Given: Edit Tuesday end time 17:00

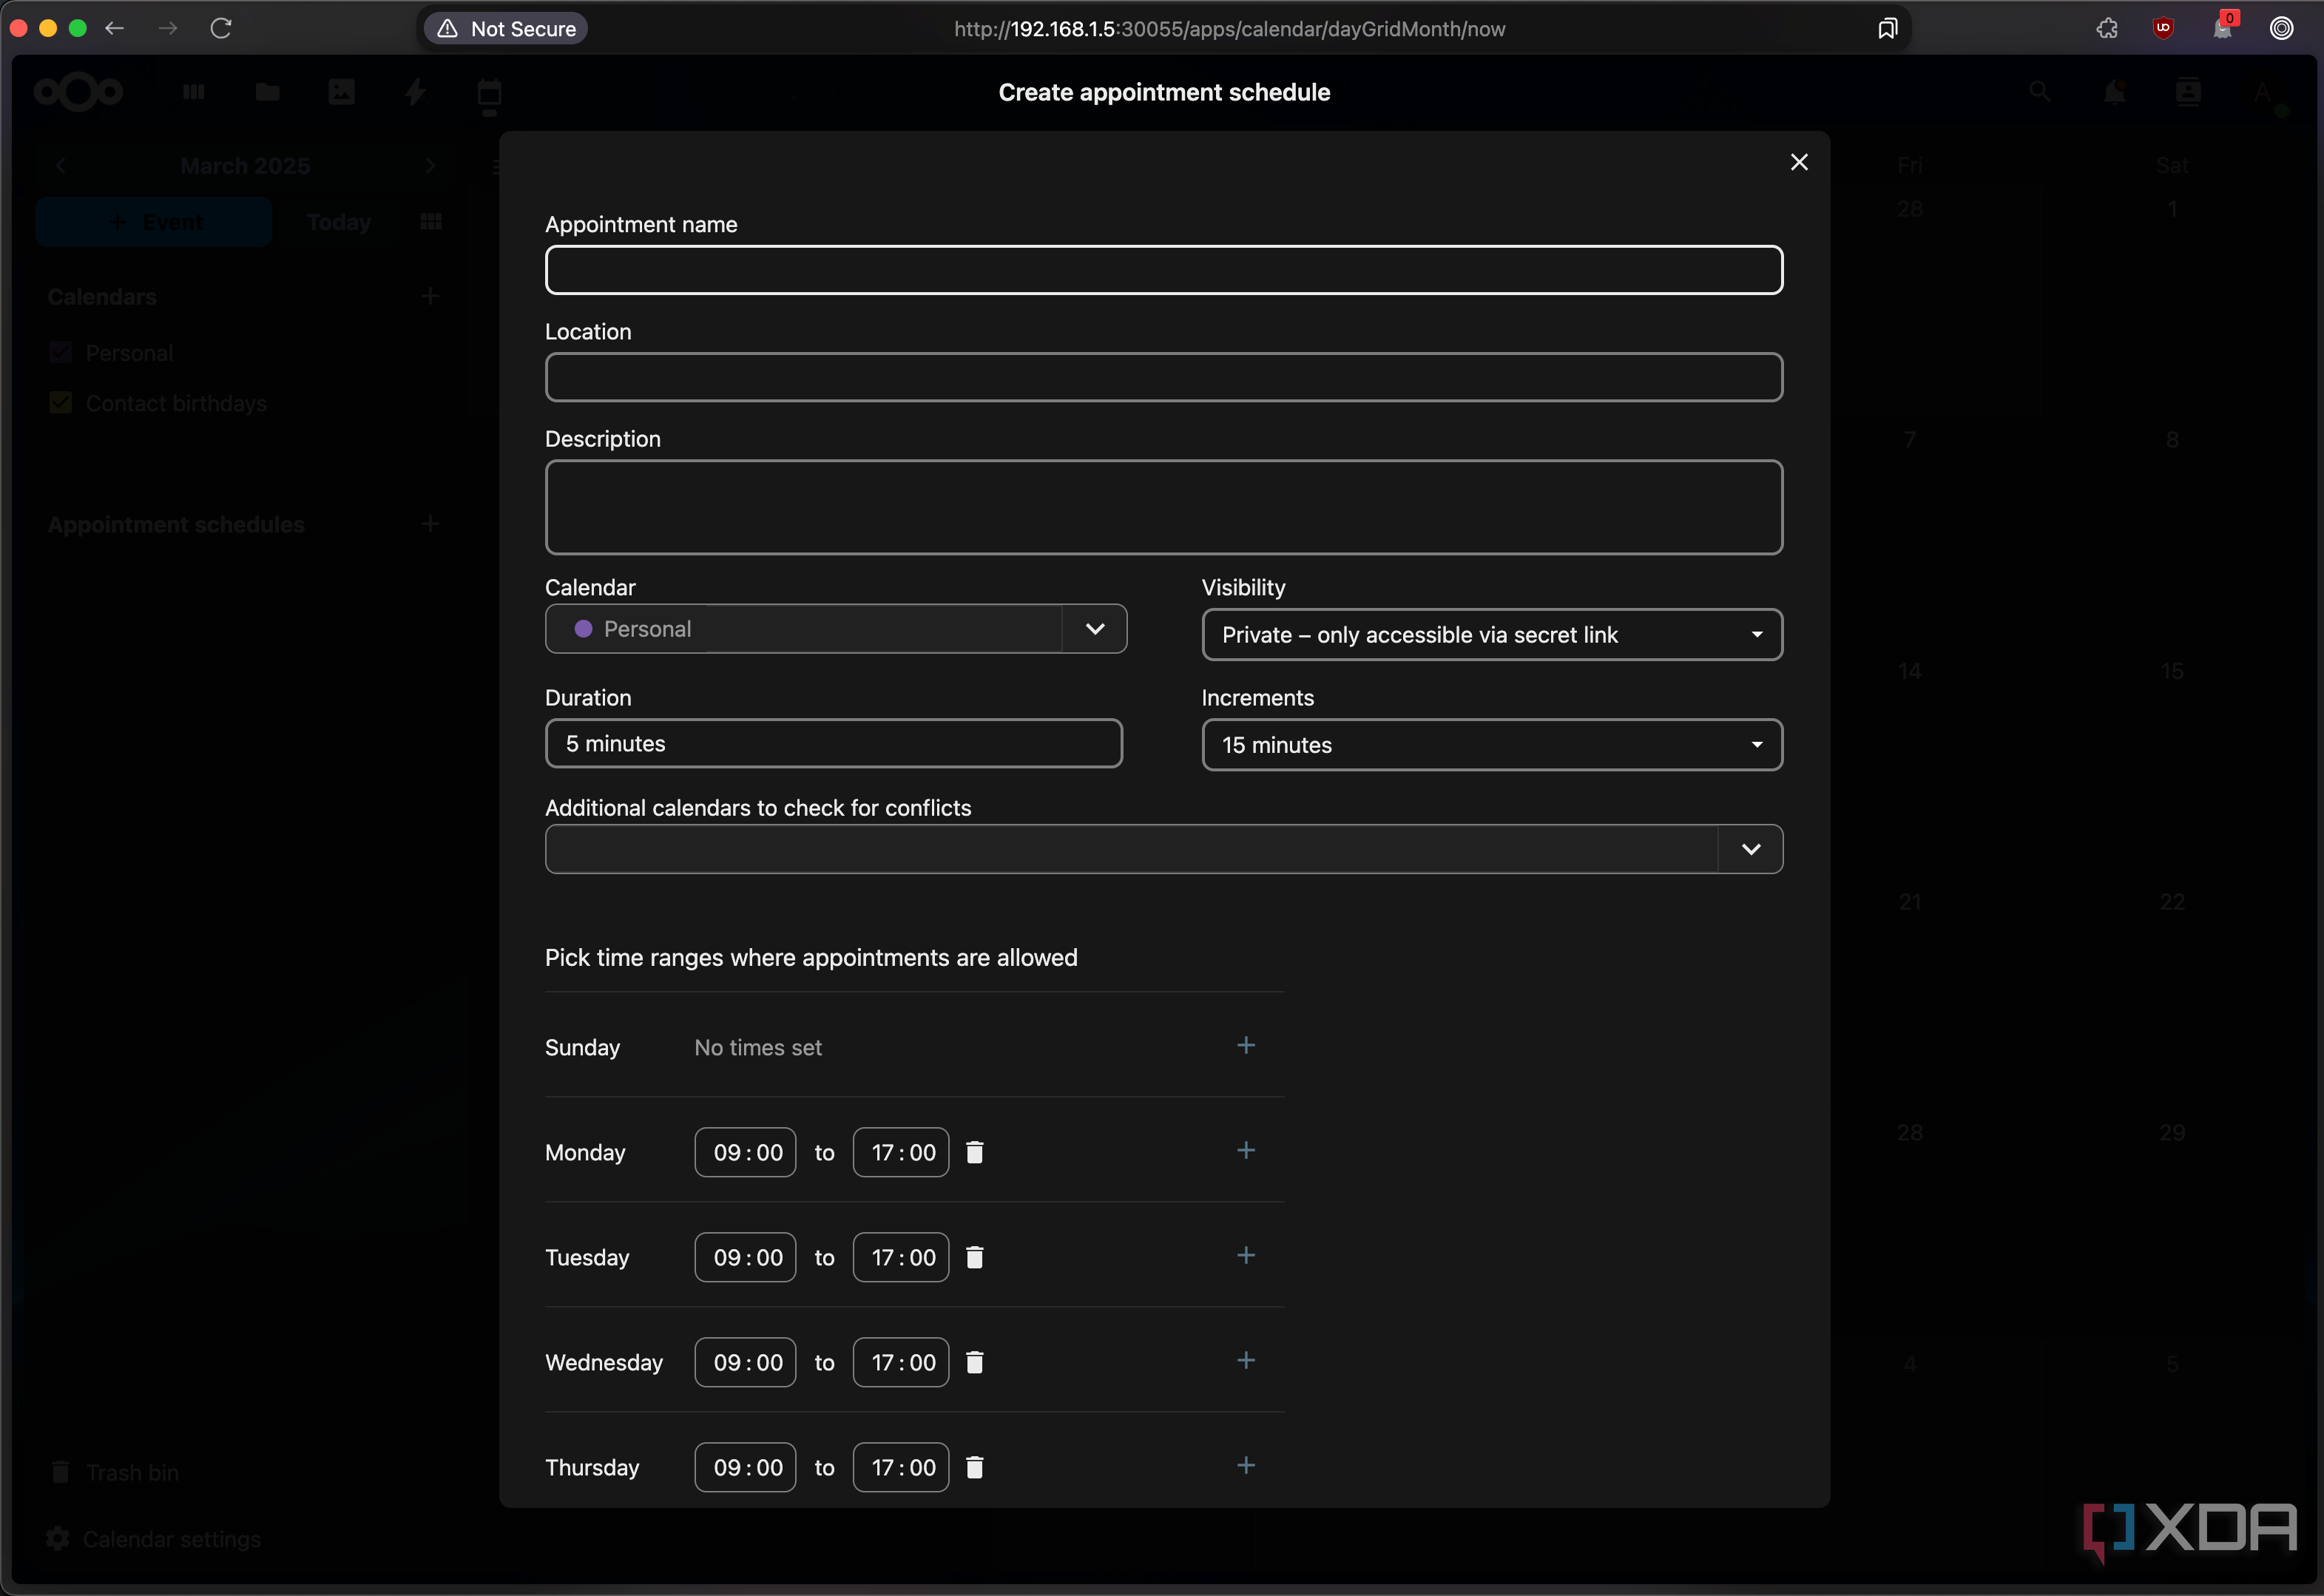Looking at the screenshot, I should [900, 1258].
